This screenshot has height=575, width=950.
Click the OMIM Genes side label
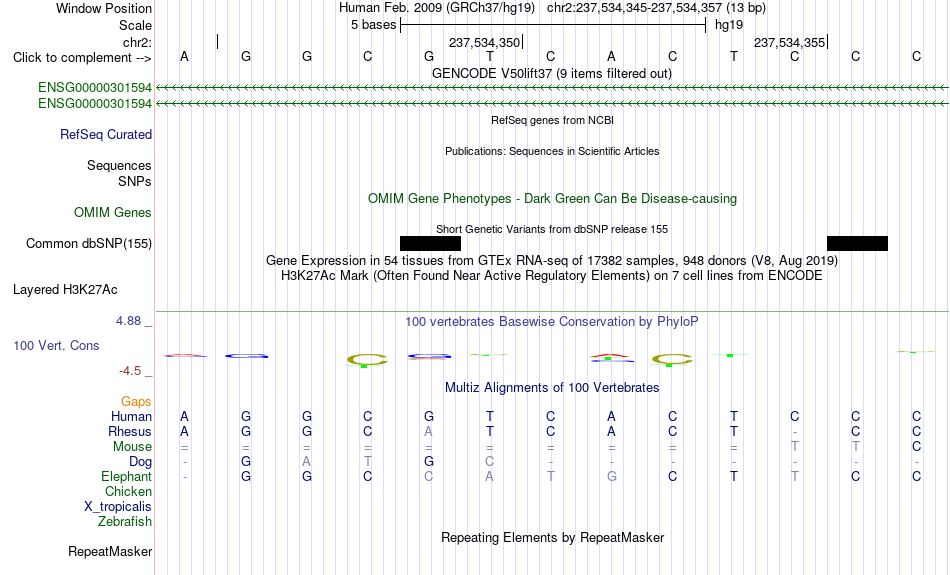click(112, 213)
